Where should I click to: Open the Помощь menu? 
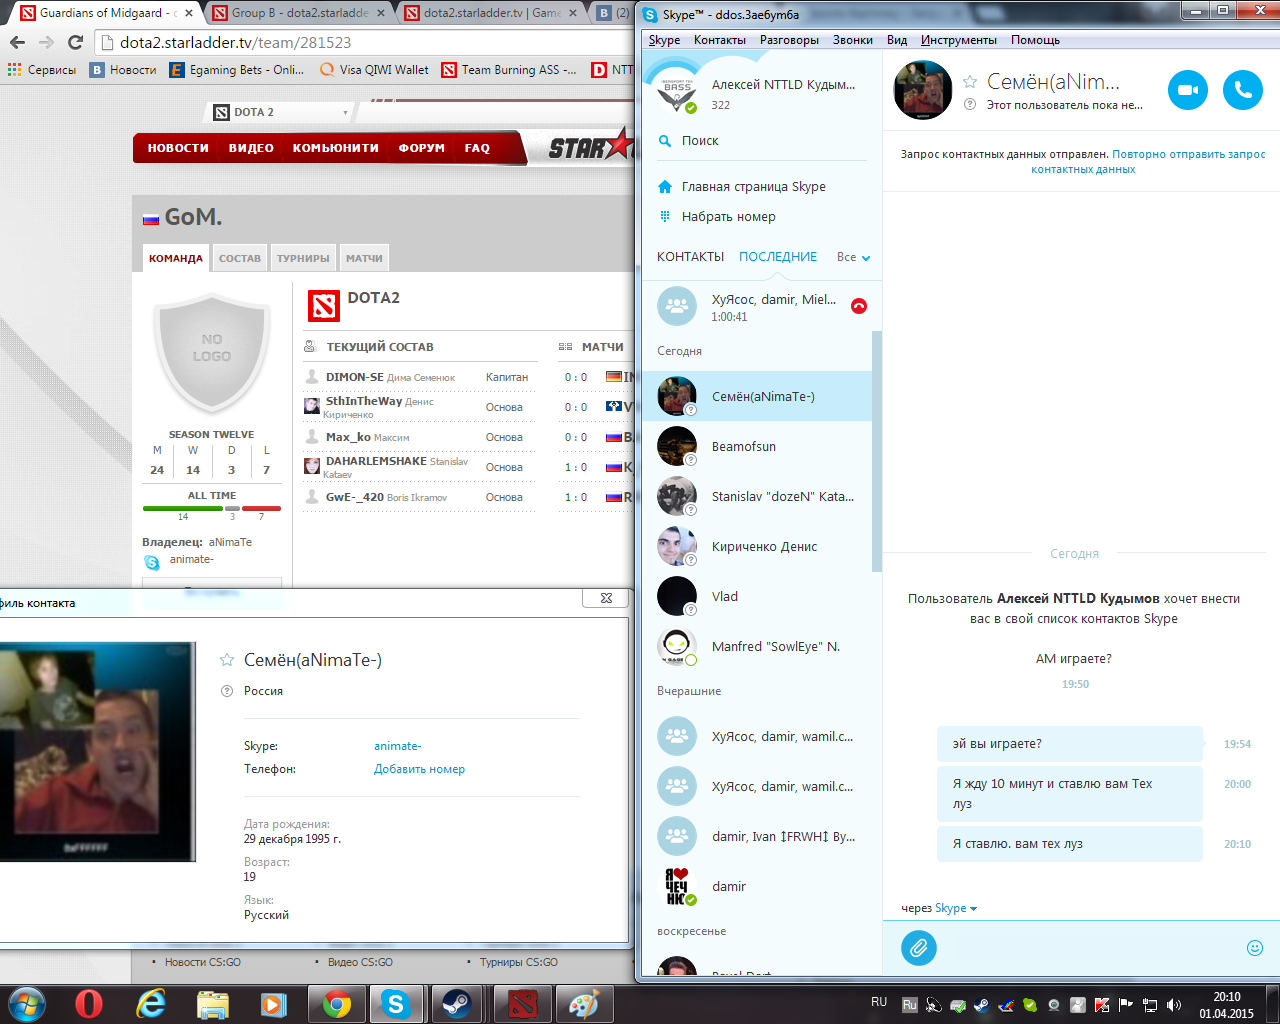pos(1035,40)
